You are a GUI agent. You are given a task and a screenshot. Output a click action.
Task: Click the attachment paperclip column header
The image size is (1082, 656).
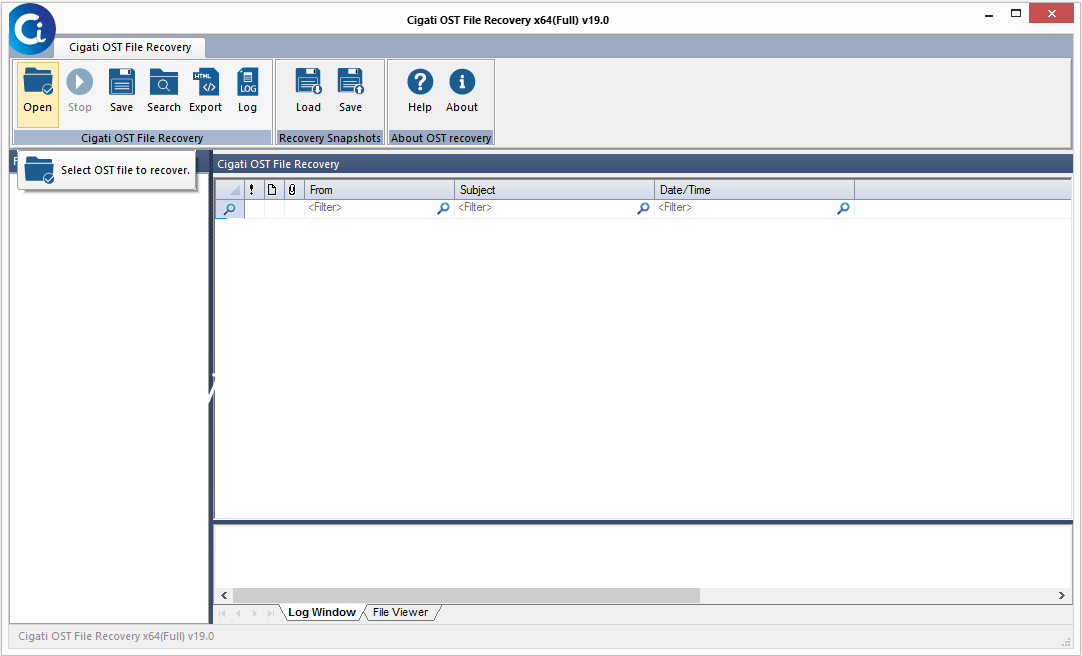point(293,190)
